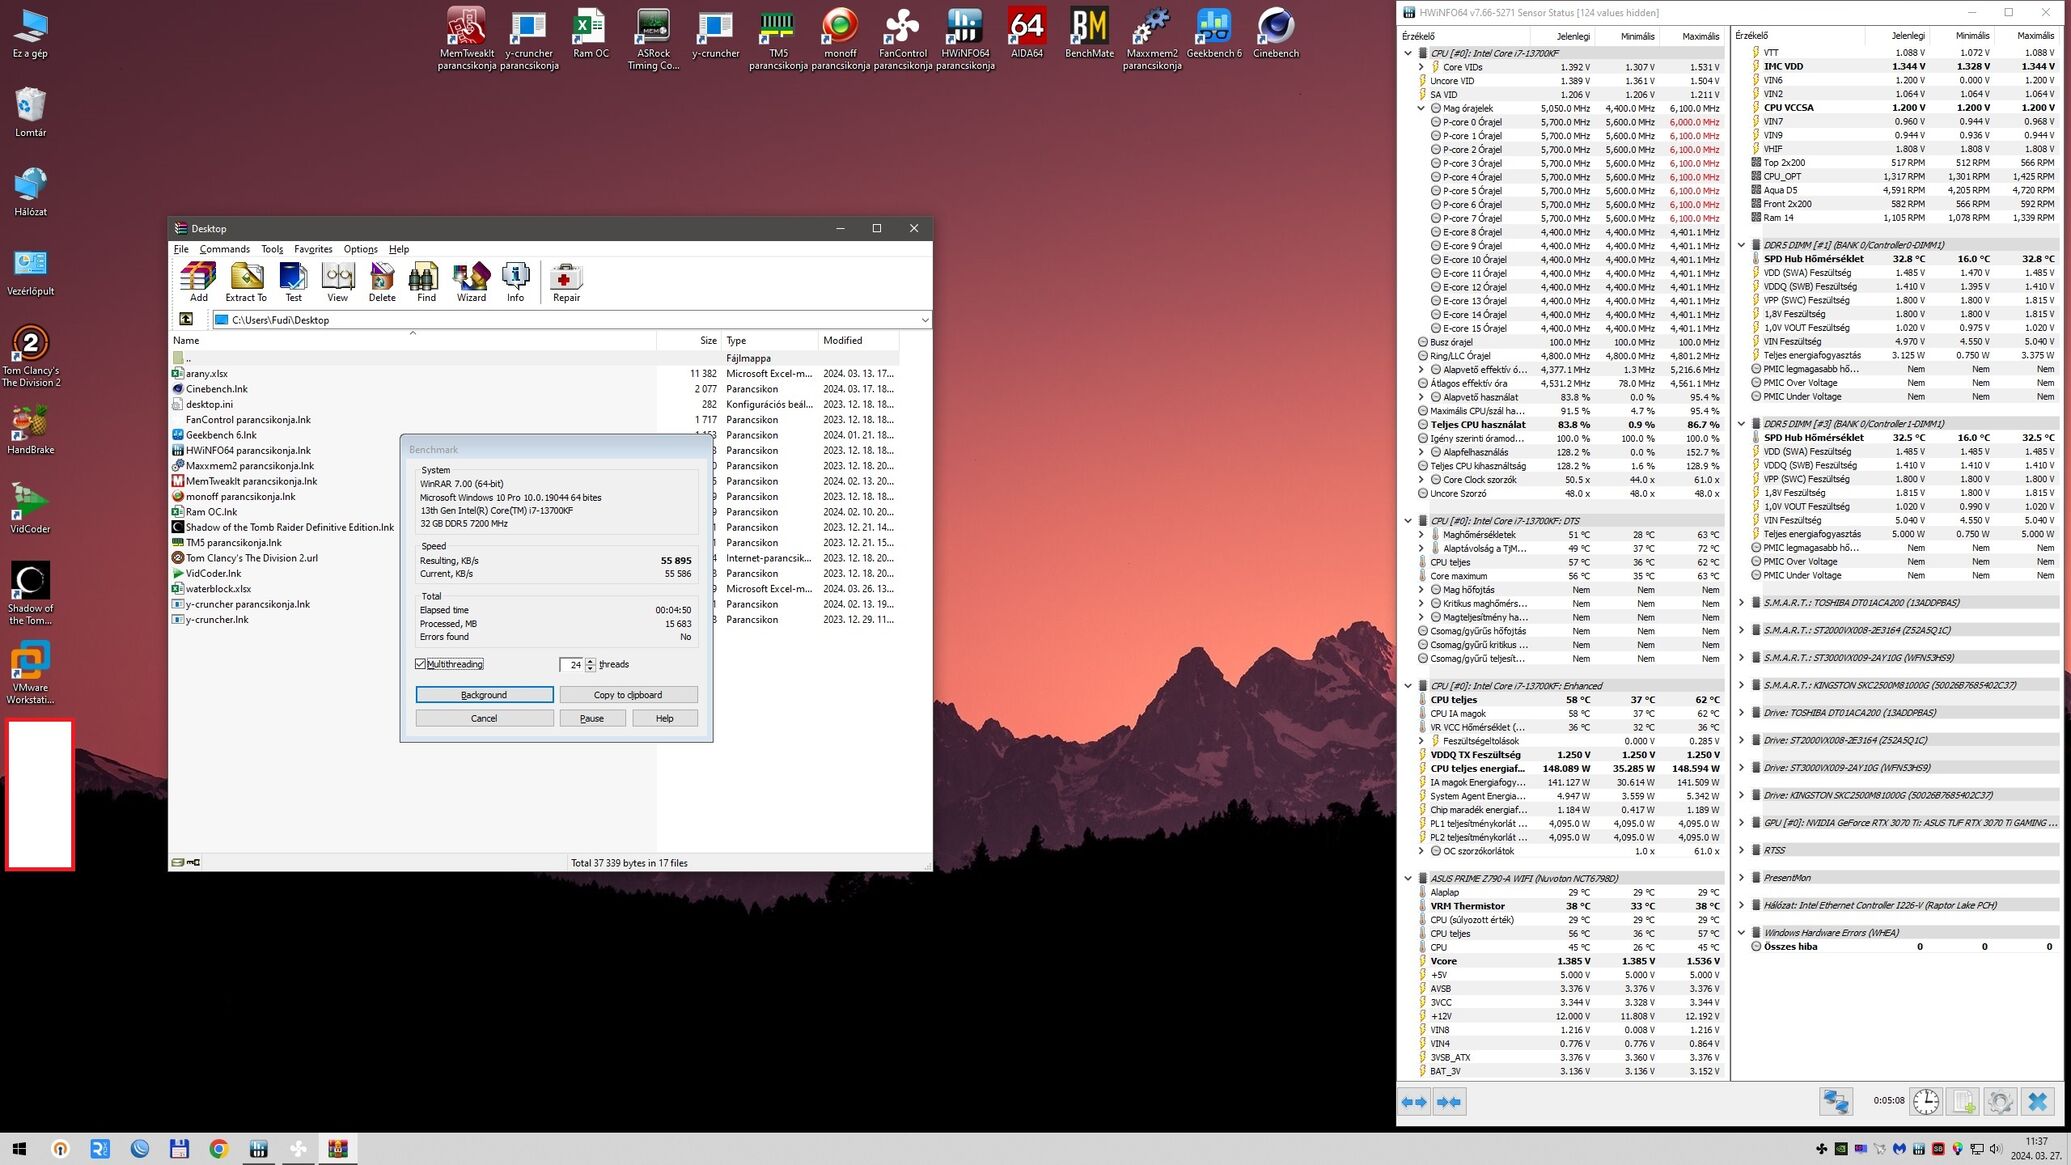Open the Lomtár recycle bin icon

[30, 112]
